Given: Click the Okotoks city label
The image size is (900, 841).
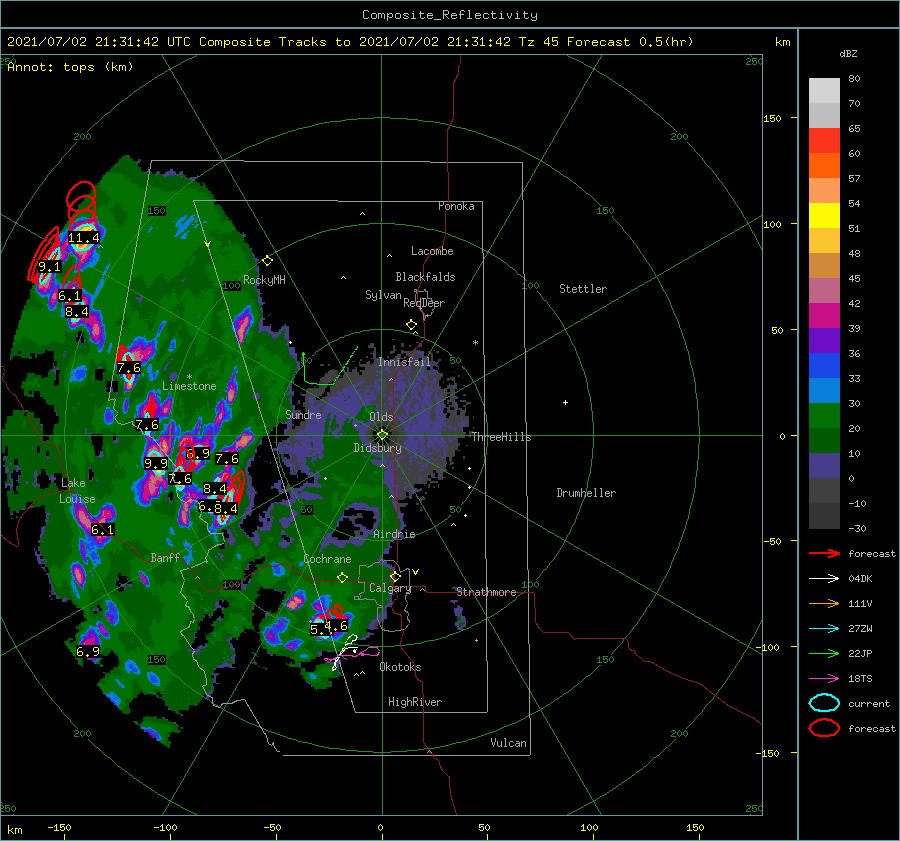Looking at the screenshot, I should tap(400, 668).
